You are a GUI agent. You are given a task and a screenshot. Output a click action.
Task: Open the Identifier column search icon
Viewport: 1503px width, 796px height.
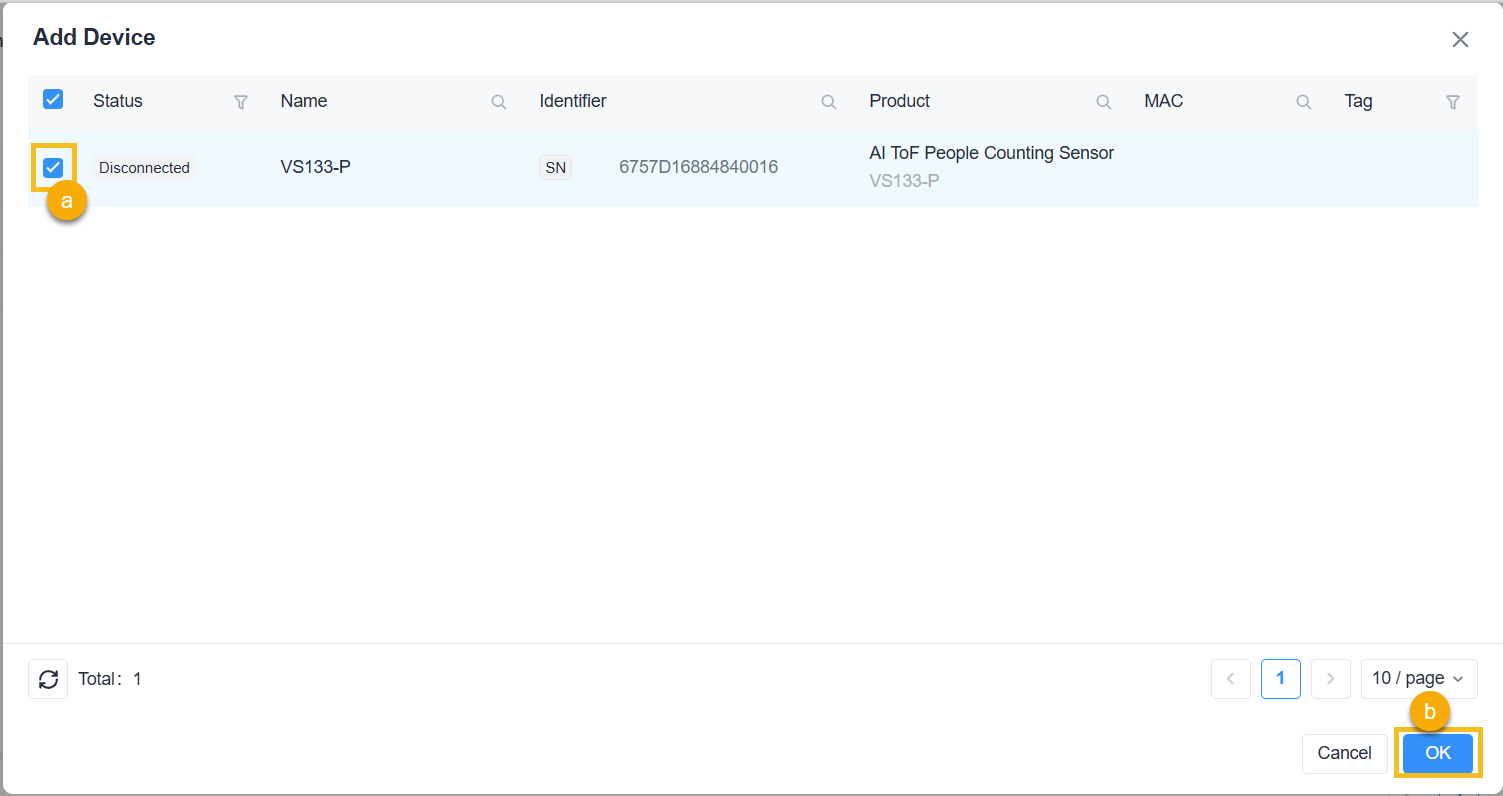coord(828,102)
